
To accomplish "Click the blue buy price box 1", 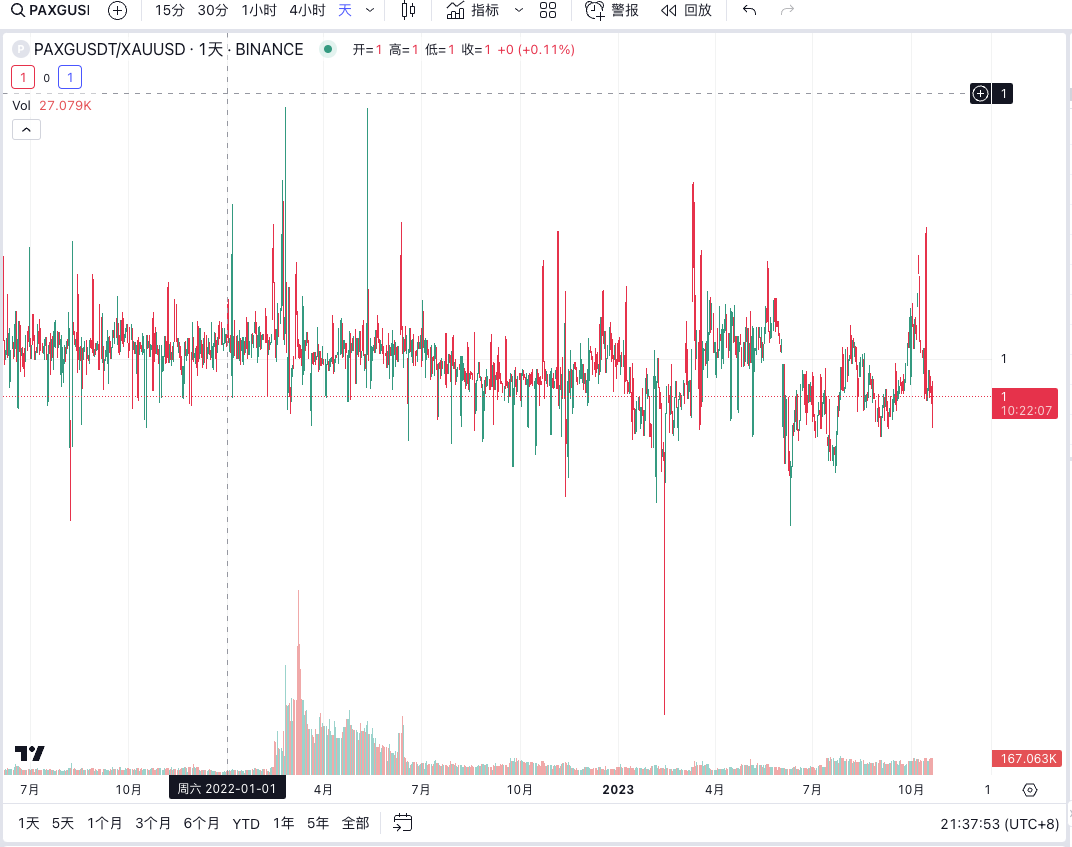I will [x=70, y=77].
